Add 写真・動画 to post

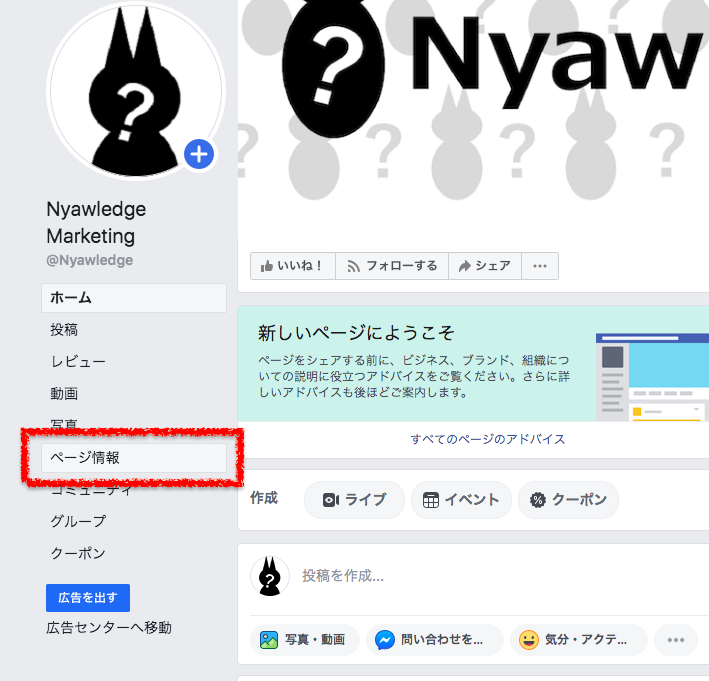(x=305, y=640)
